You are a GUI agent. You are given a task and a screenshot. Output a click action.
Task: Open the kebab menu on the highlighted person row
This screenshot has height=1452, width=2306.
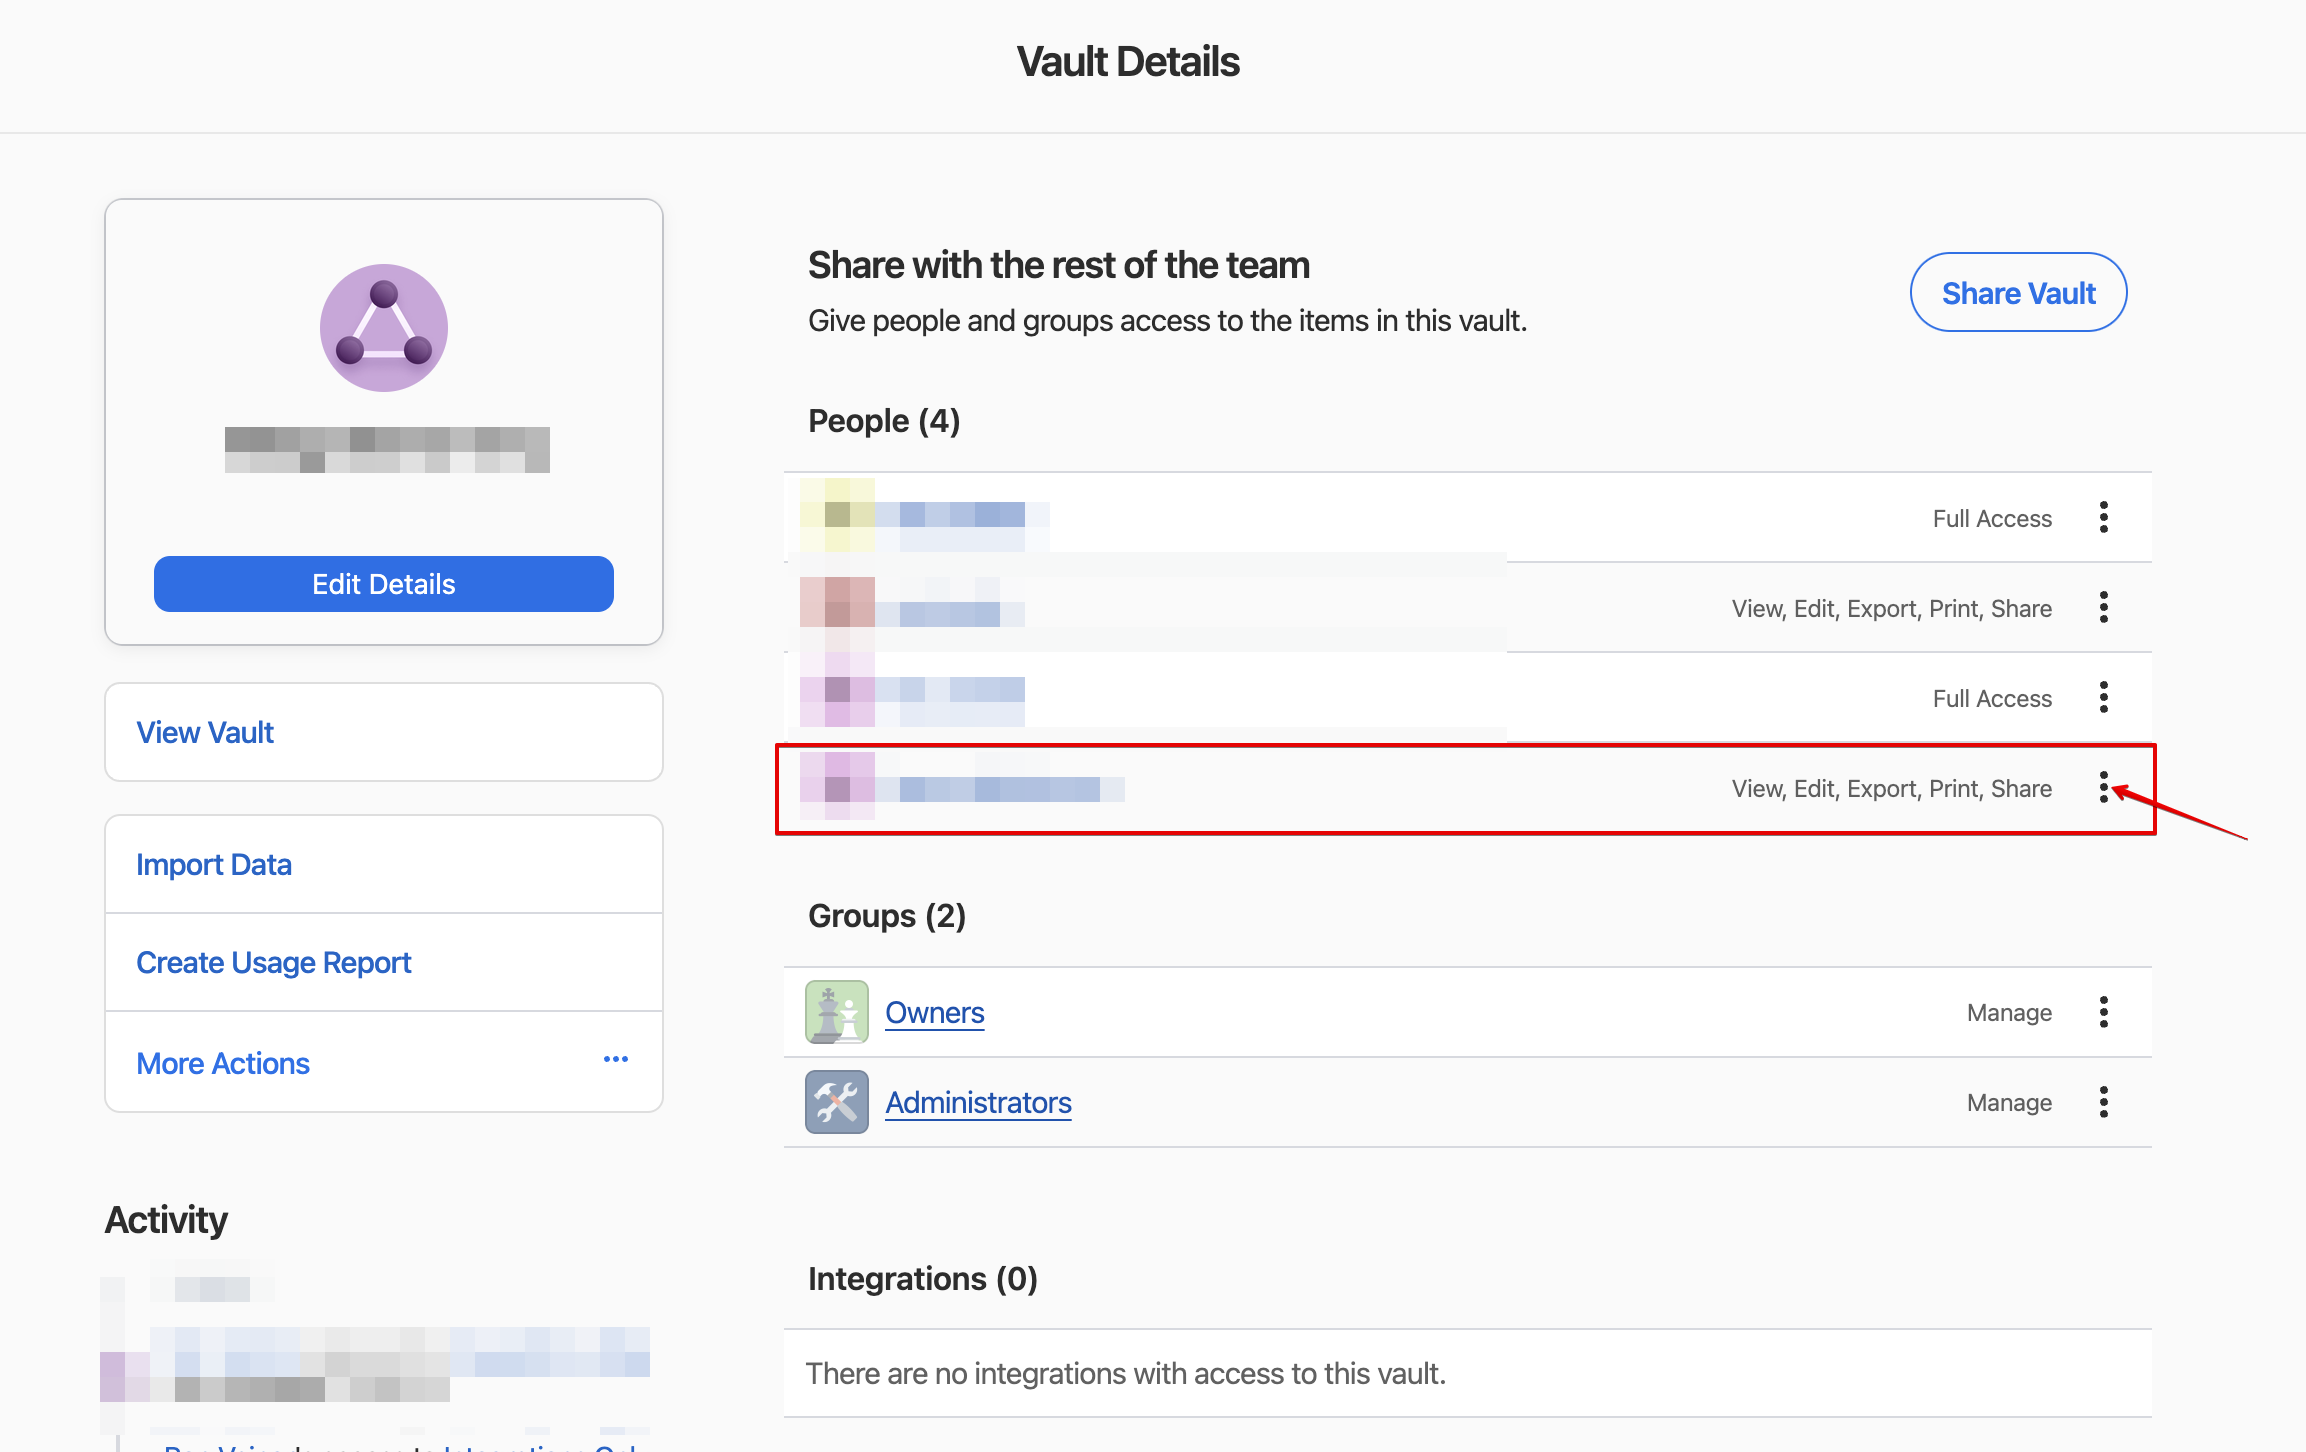pyautogui.click(x=2104, y=788)
